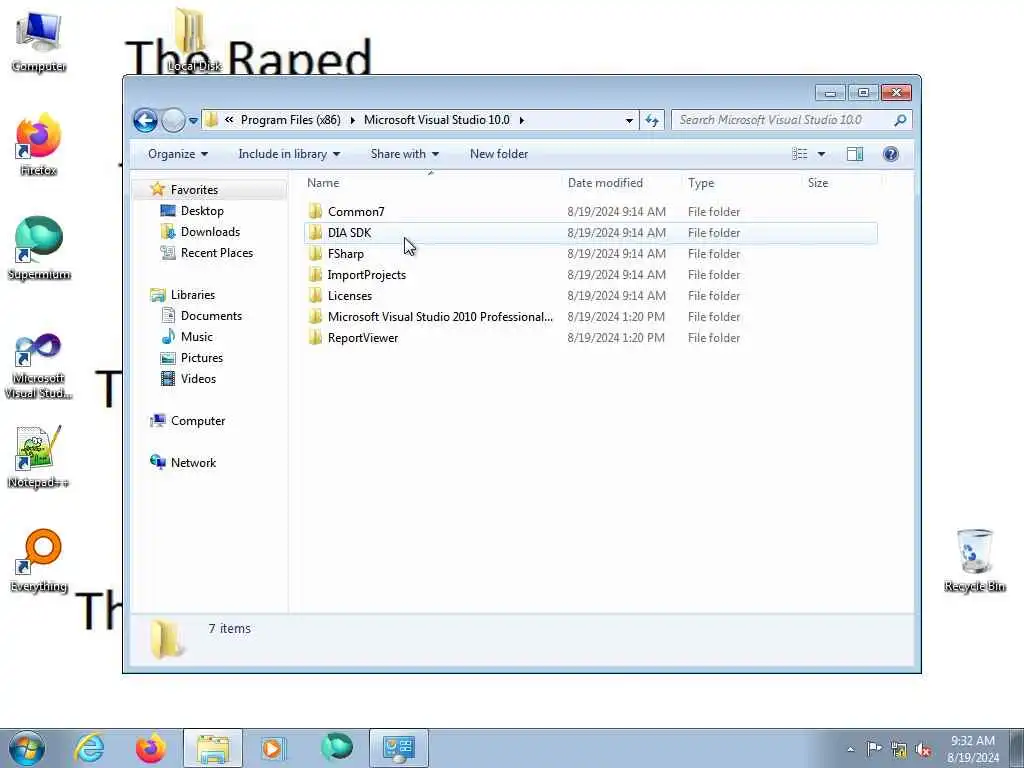The height and width of the screenshot is (768, 1024).
Task: Open Recent Places in navigation pane
Action: pos(216,253)
